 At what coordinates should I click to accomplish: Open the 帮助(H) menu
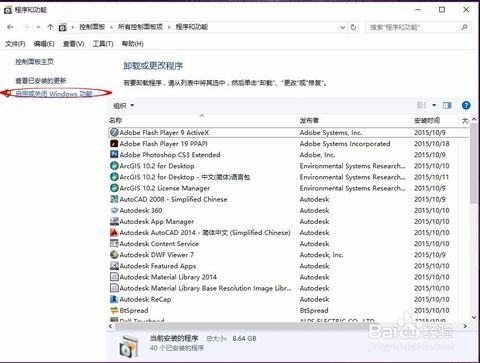tap(132, 44)
